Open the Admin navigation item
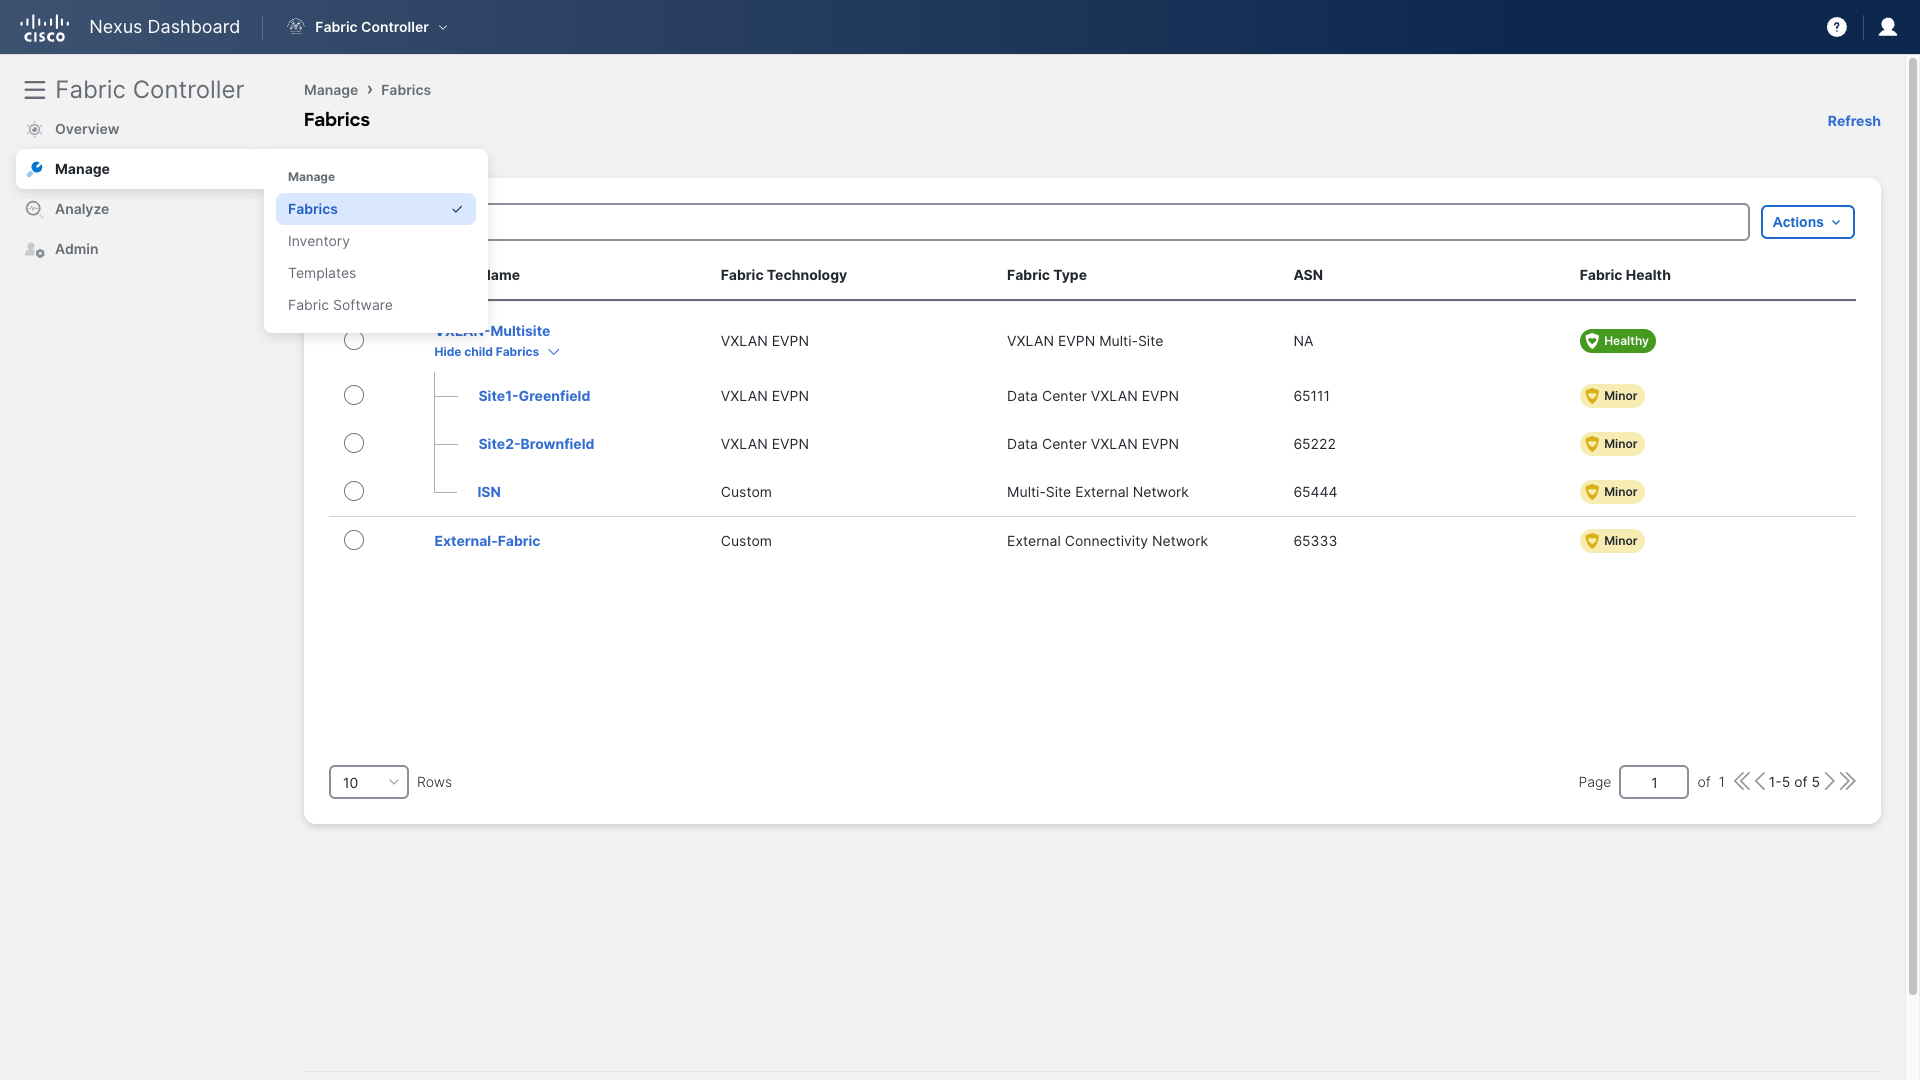 (x=77, y=249)
